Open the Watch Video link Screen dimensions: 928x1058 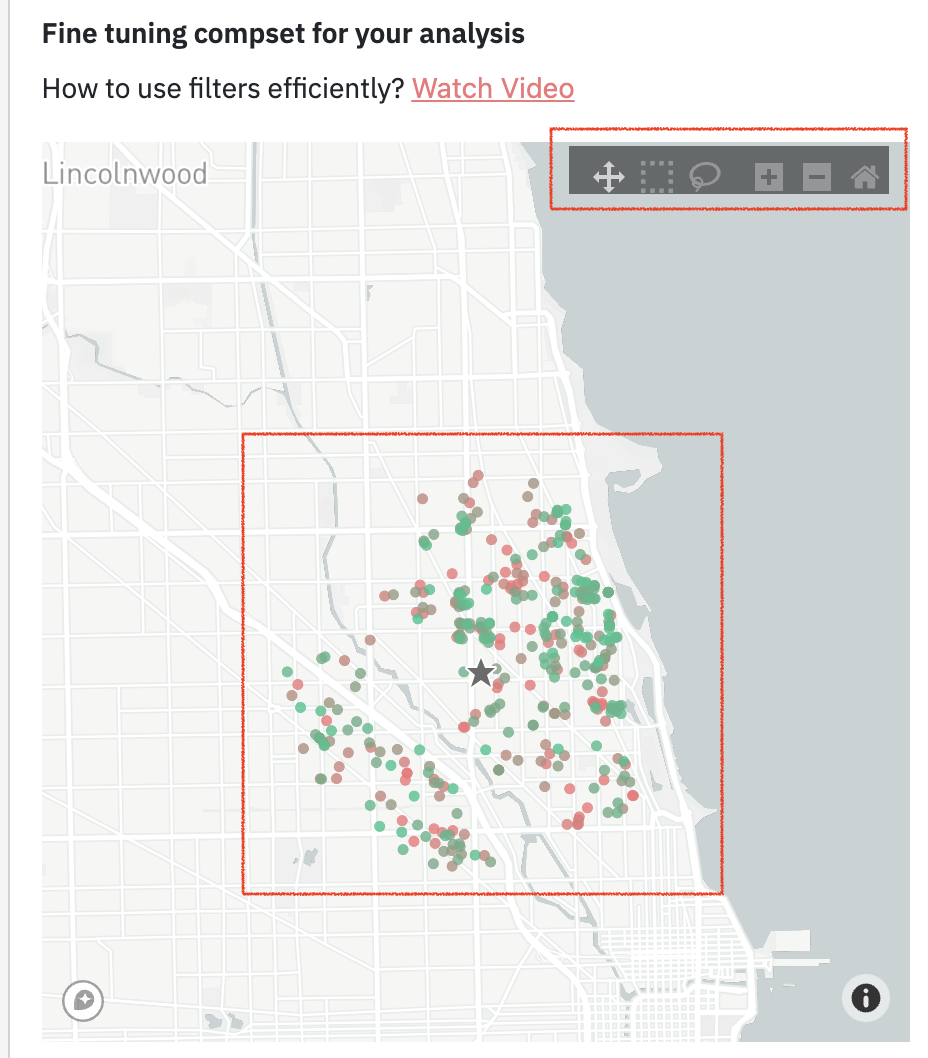493,88
